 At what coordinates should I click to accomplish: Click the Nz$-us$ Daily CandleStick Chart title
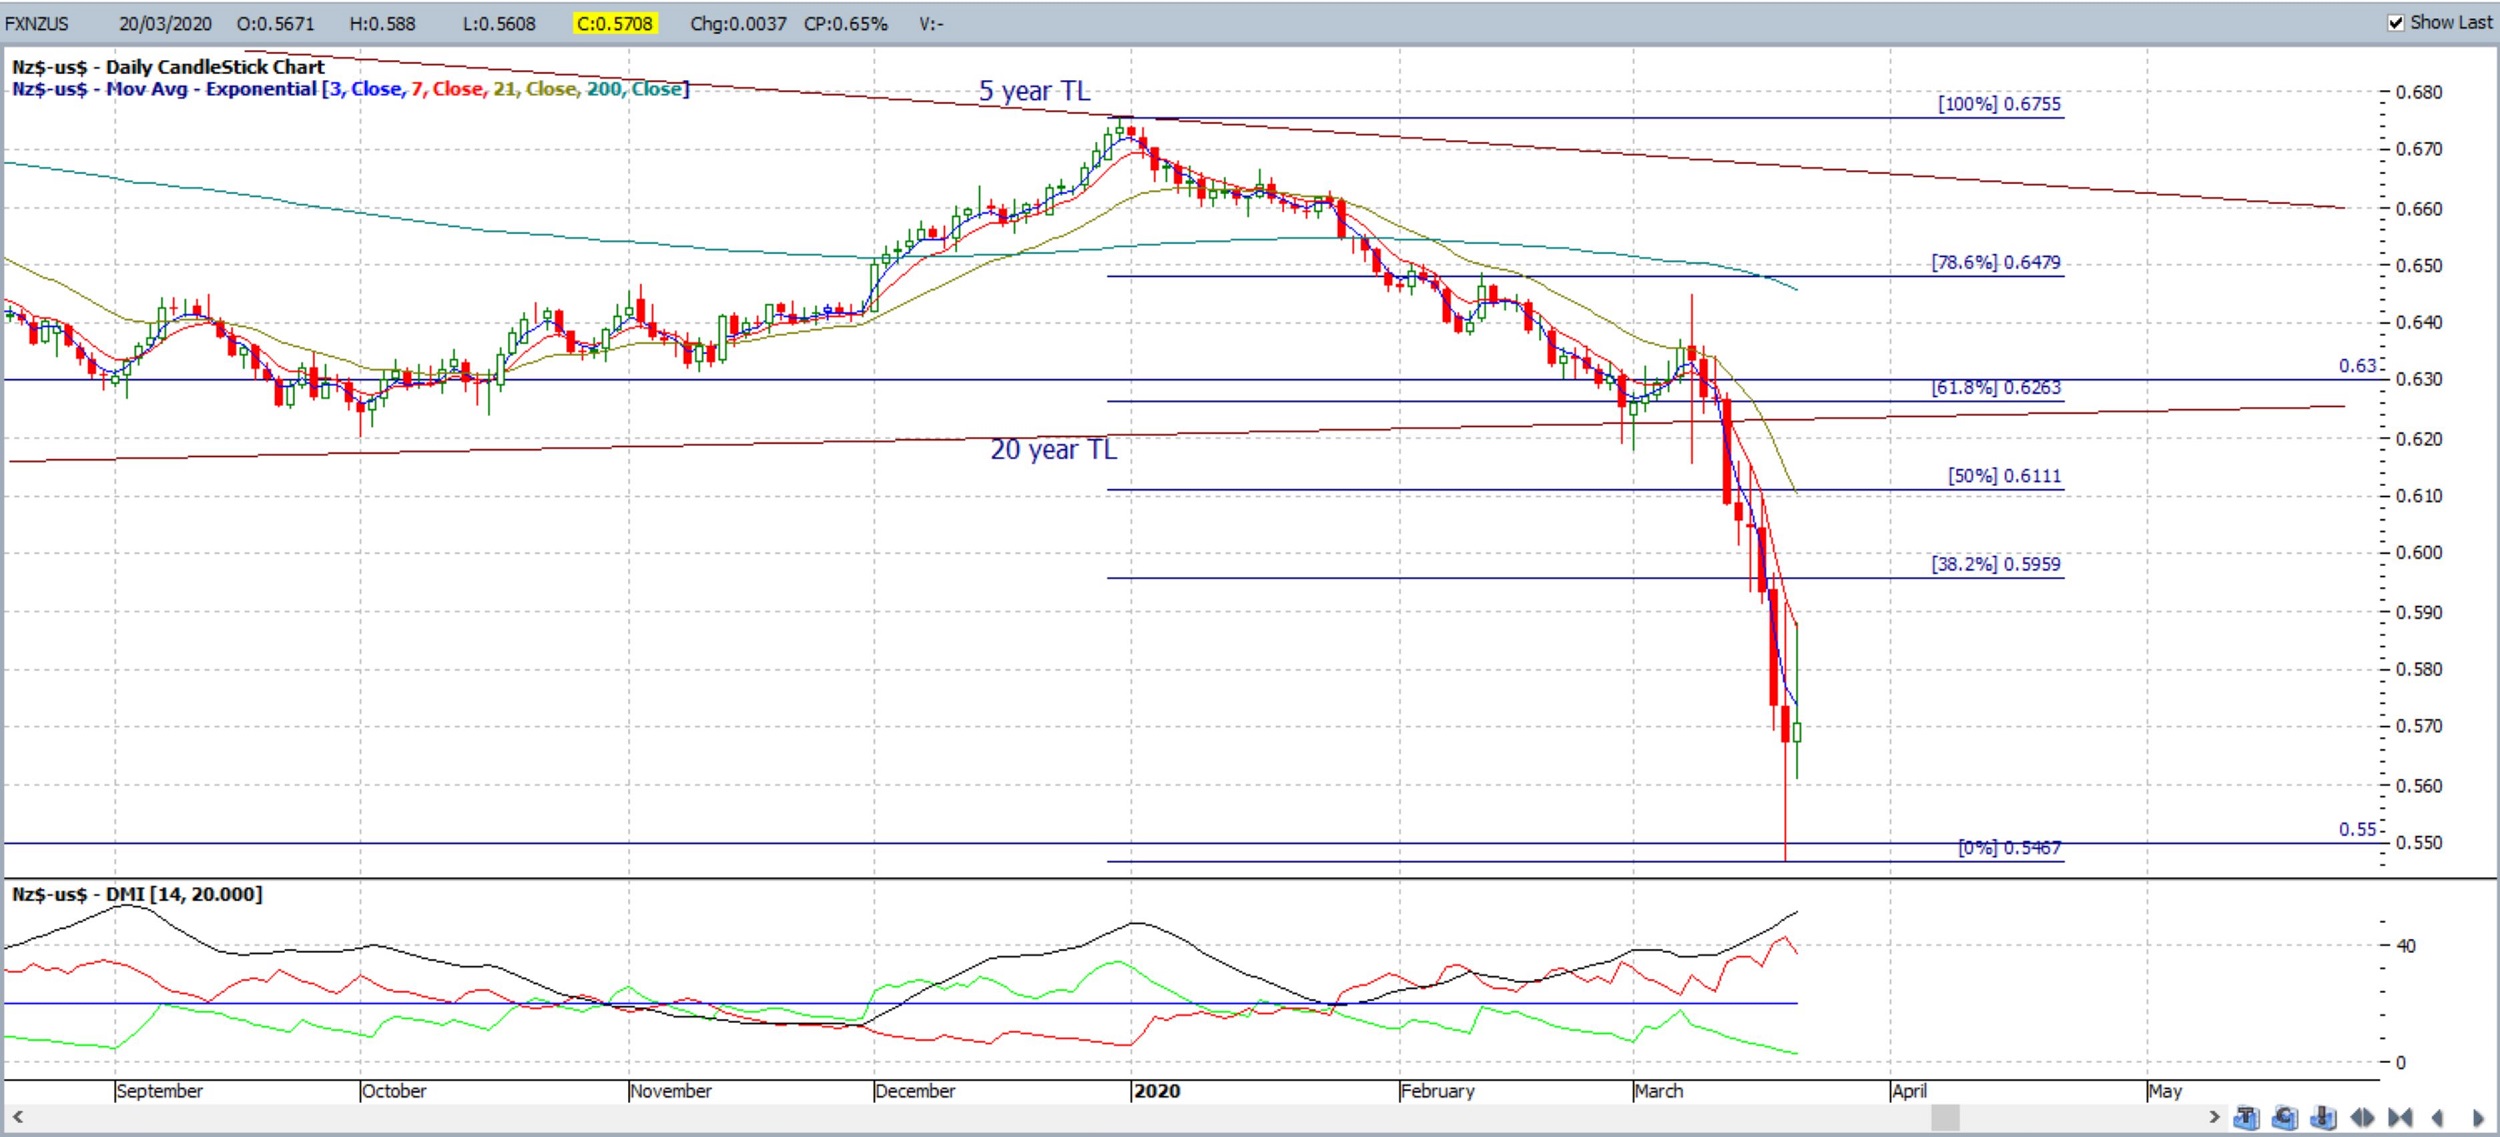coord(168,67)
